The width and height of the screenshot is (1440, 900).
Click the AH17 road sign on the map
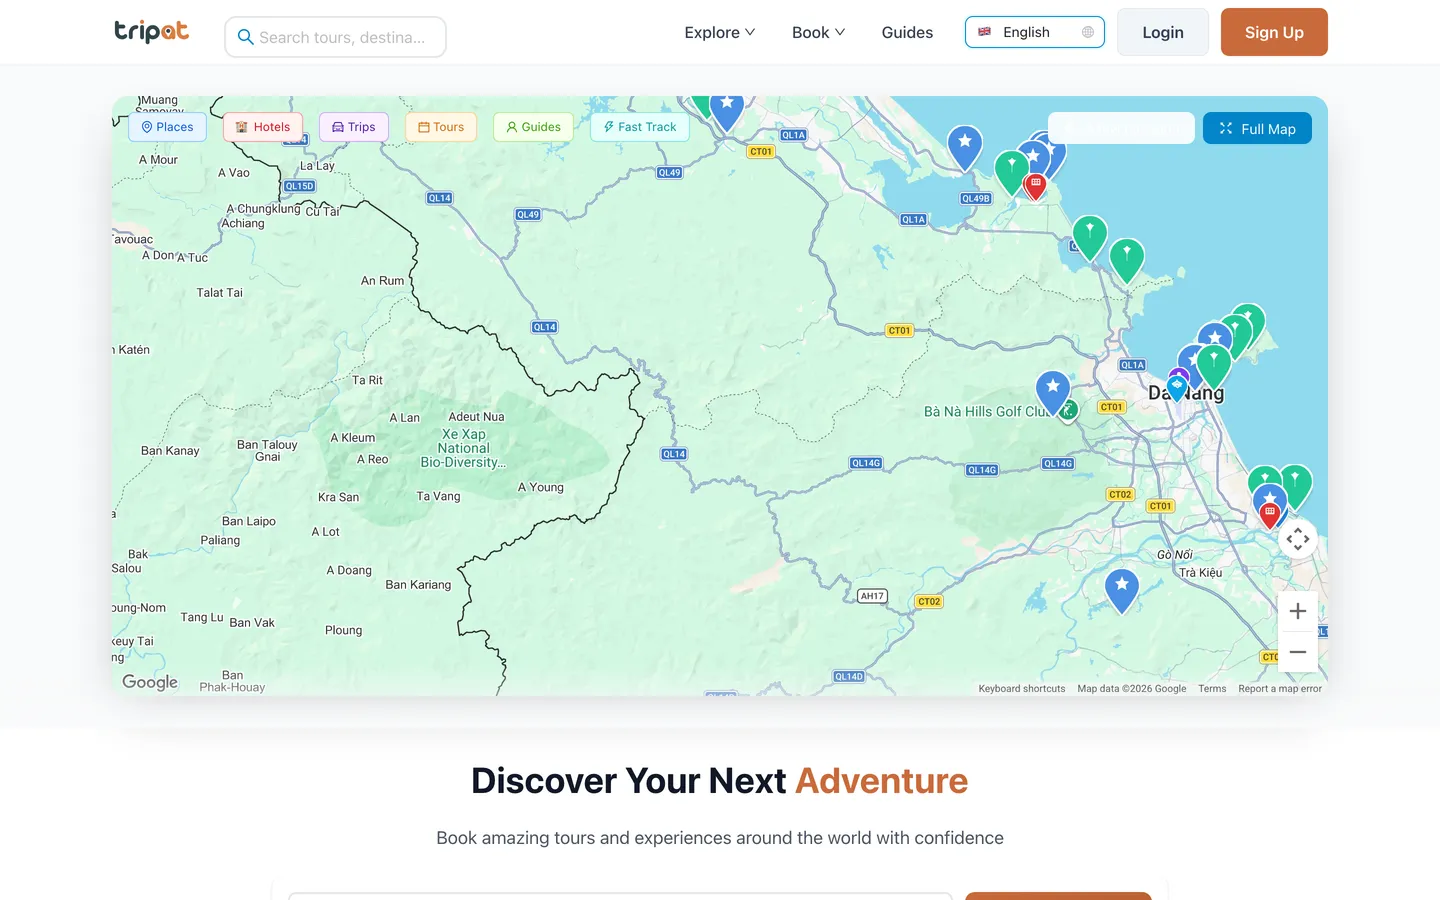coord(872,596)
